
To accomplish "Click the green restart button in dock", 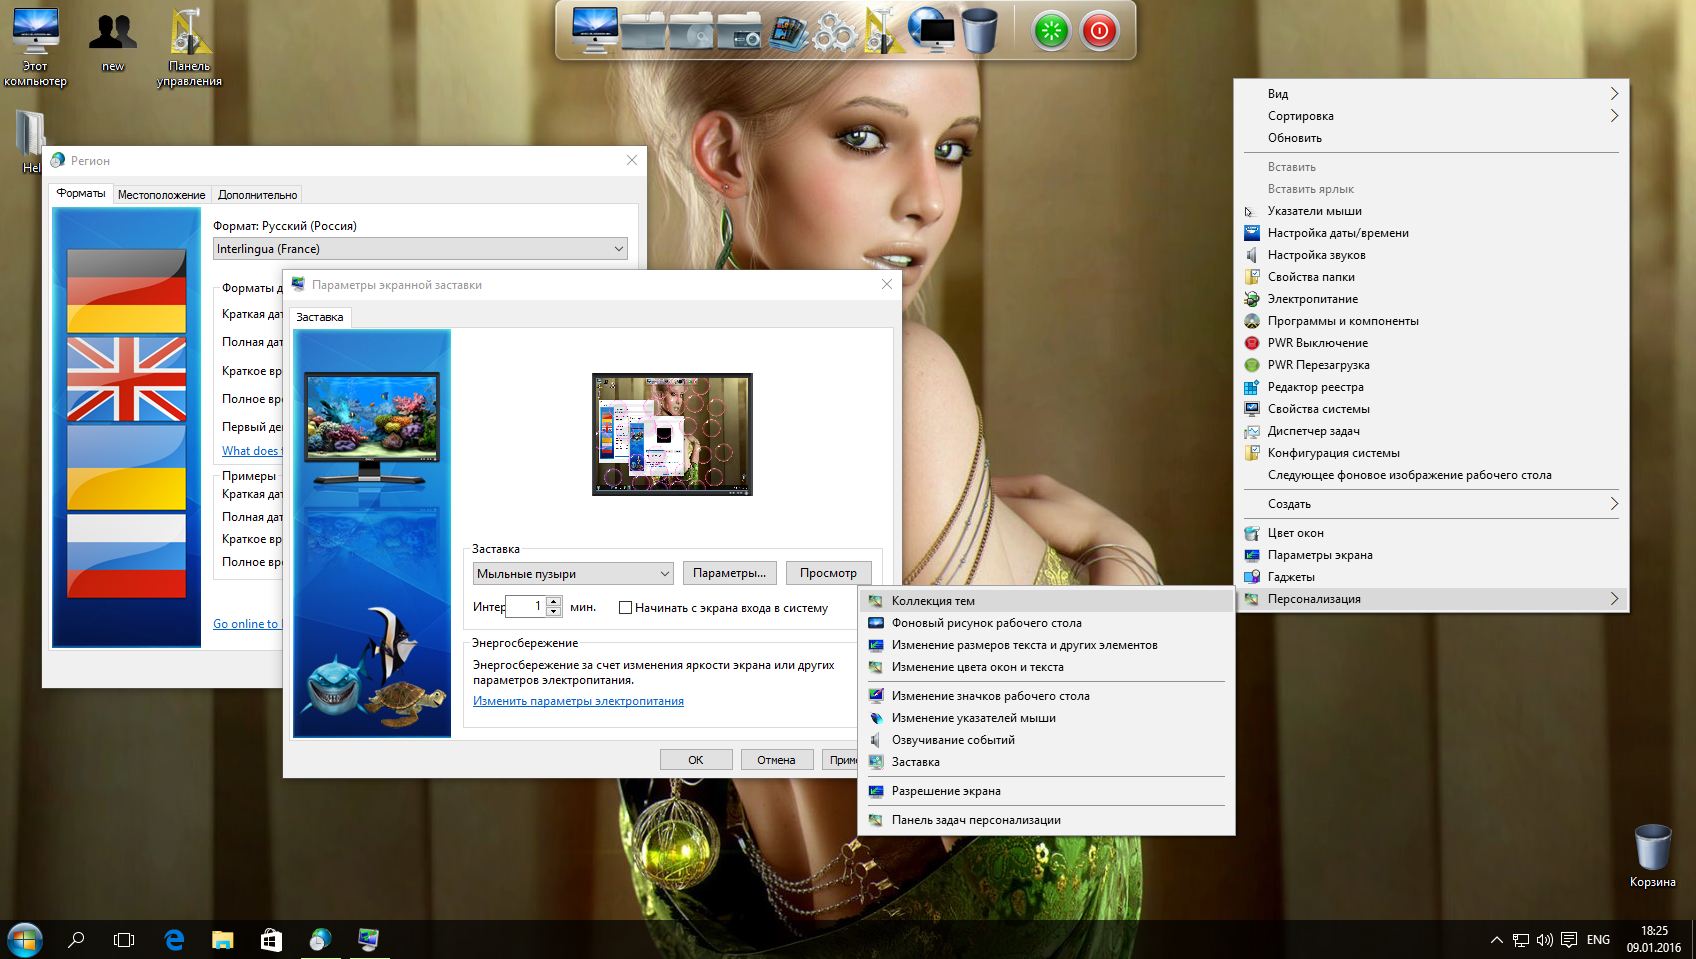I will (1051, 31).
